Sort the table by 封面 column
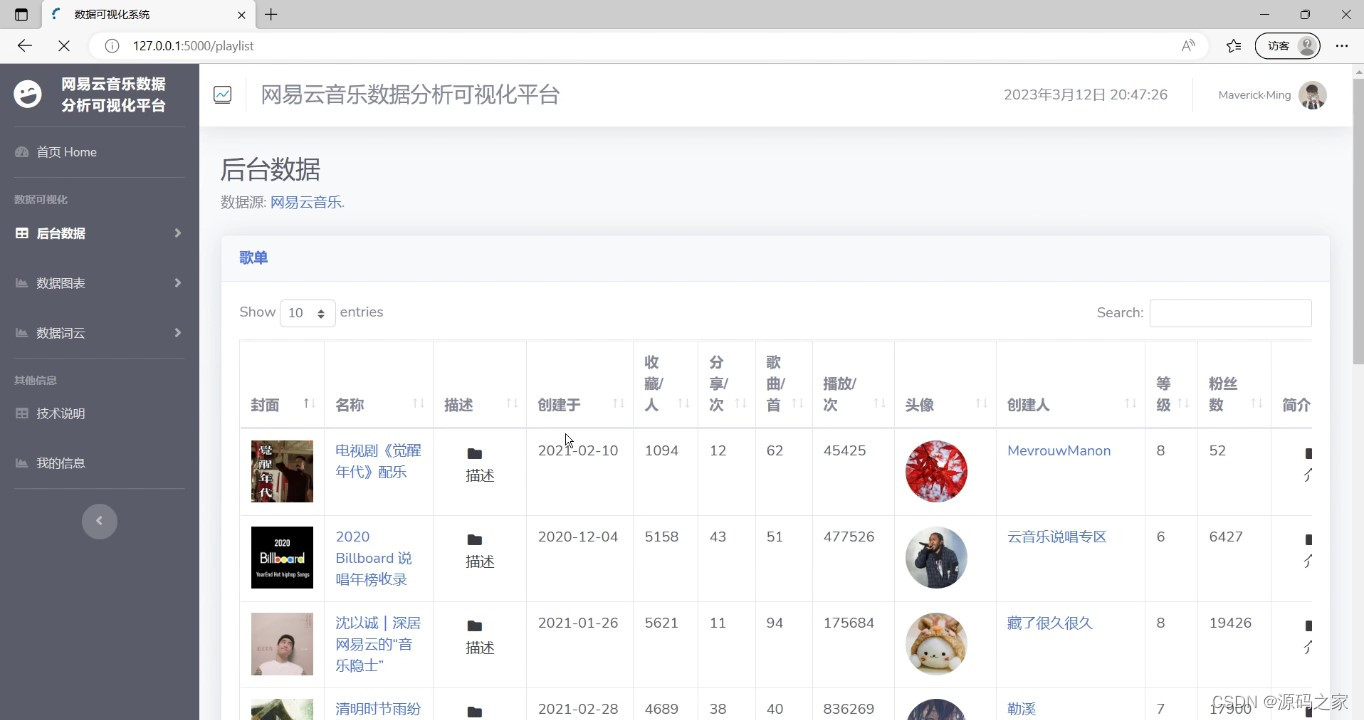The image size is (1364, 720). coord(282,385)
